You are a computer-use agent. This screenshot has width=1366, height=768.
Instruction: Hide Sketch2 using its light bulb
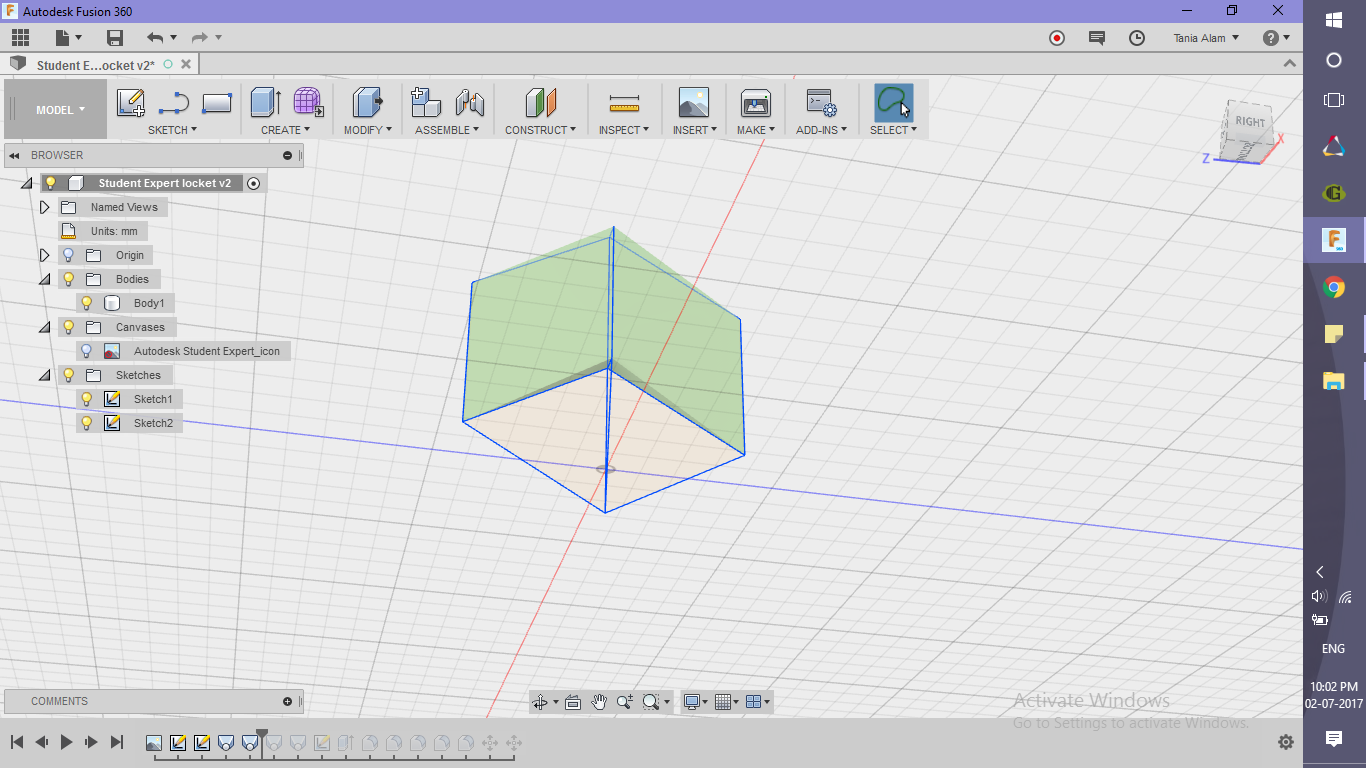[x=86, y=423]
